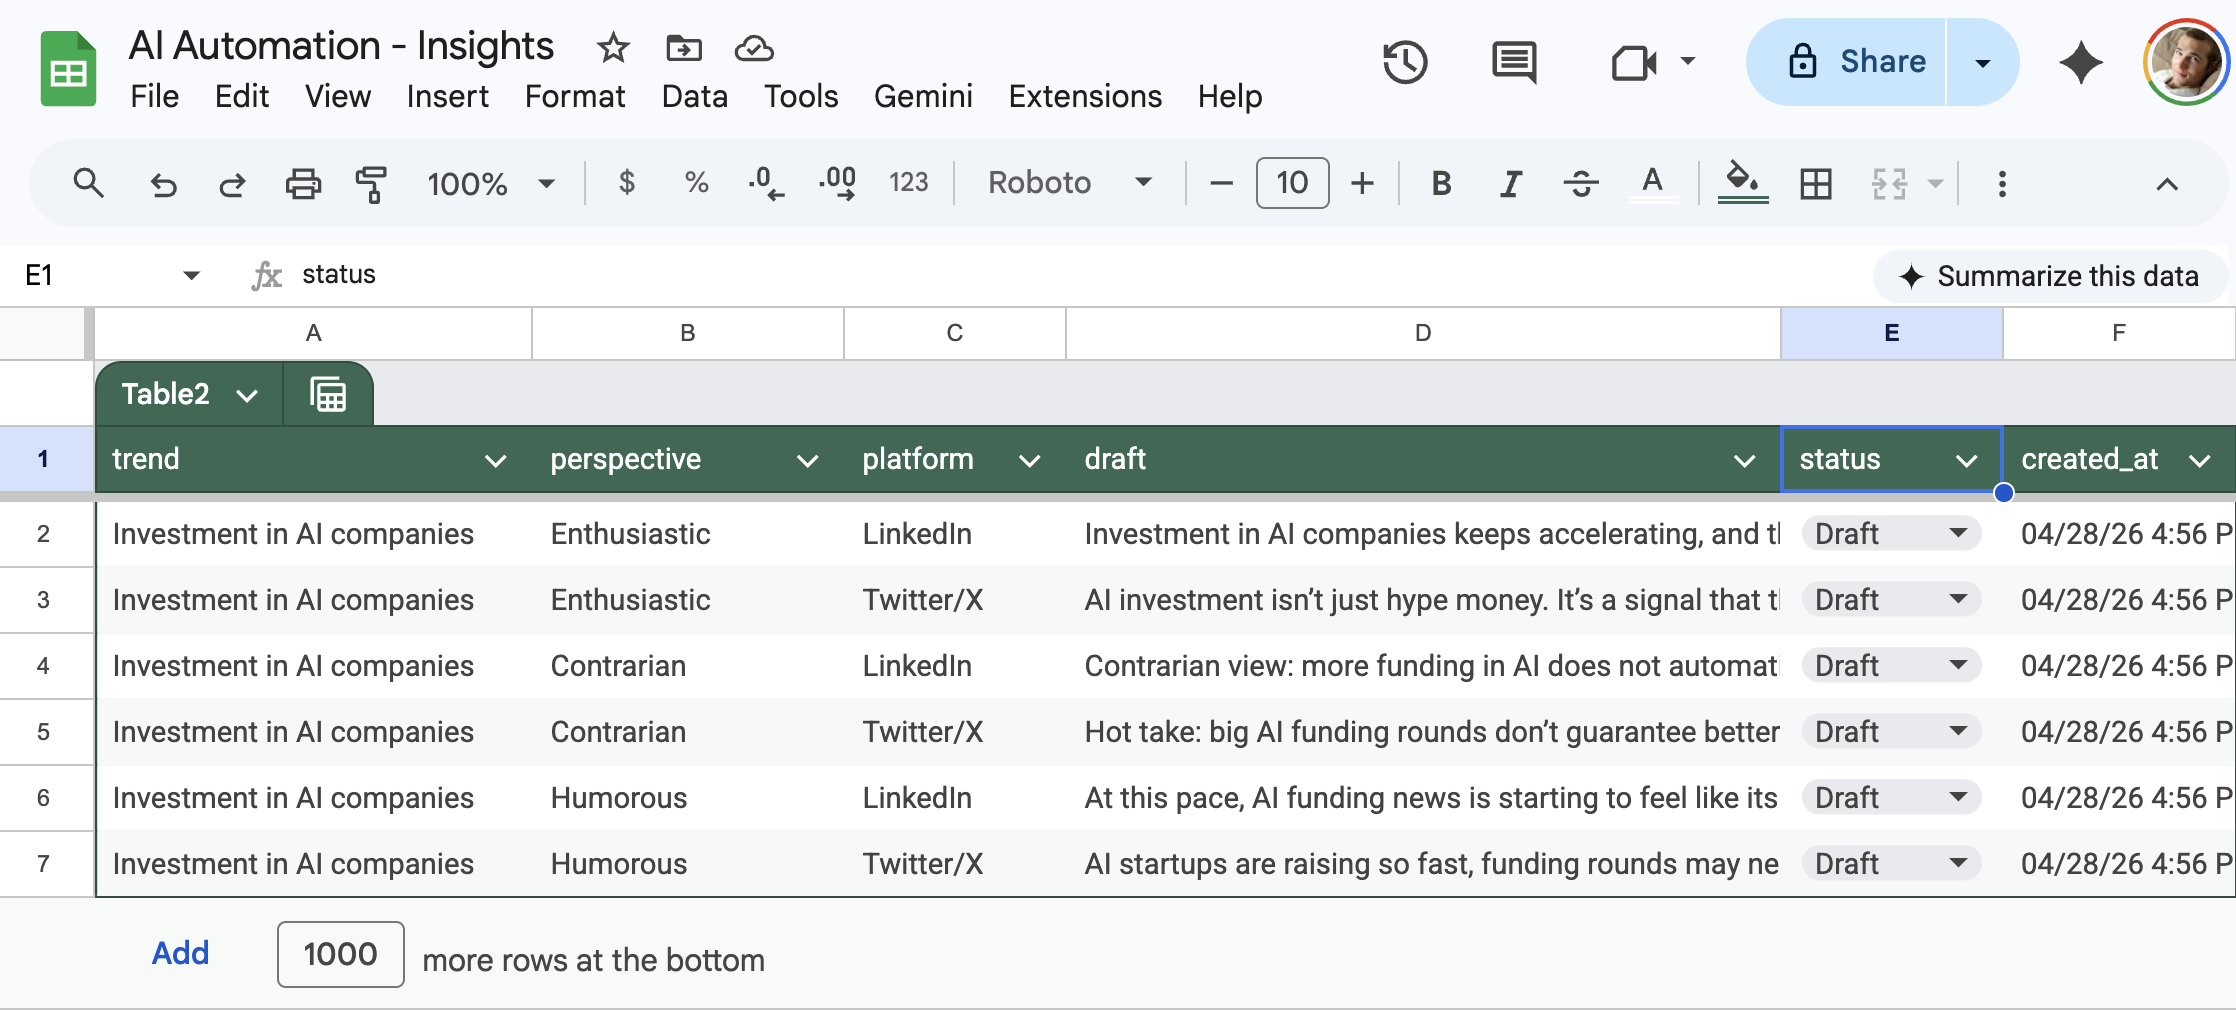Image resolution: width=2236 pixels, height=1010 pixels.
Task: Star the AI Automation document
Action: click(612, 47)
